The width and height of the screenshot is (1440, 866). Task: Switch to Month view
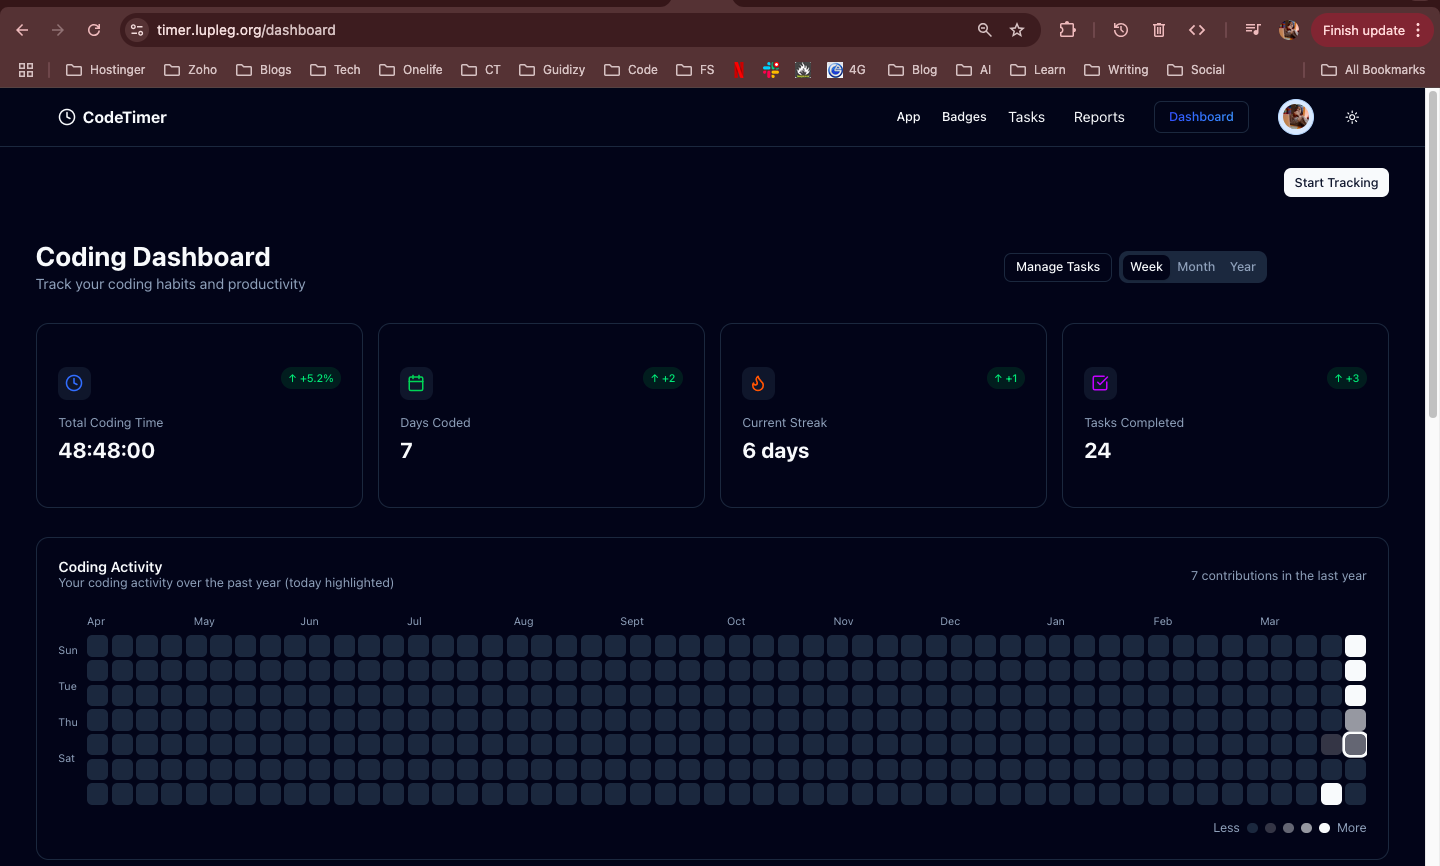click(x=1196, y=267)
